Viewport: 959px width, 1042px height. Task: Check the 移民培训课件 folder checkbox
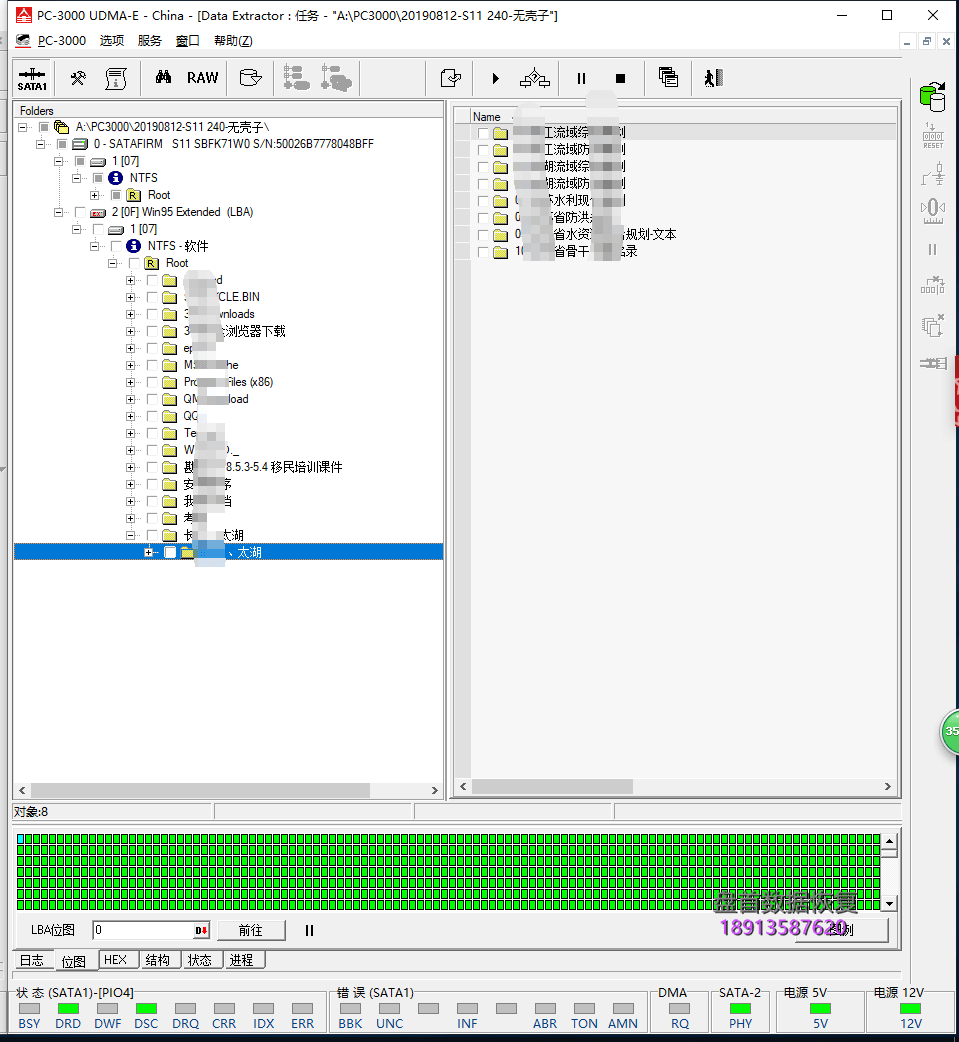pos(152,467)
